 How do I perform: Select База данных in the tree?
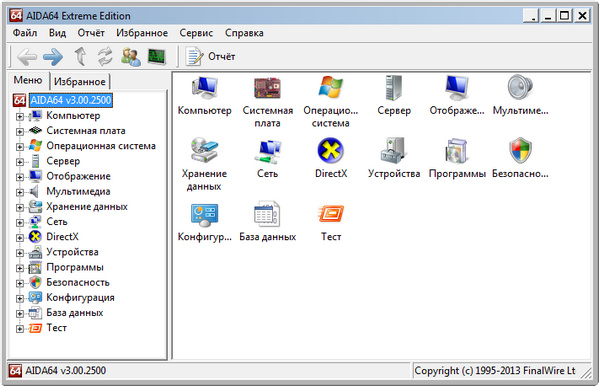pos(75,313)
